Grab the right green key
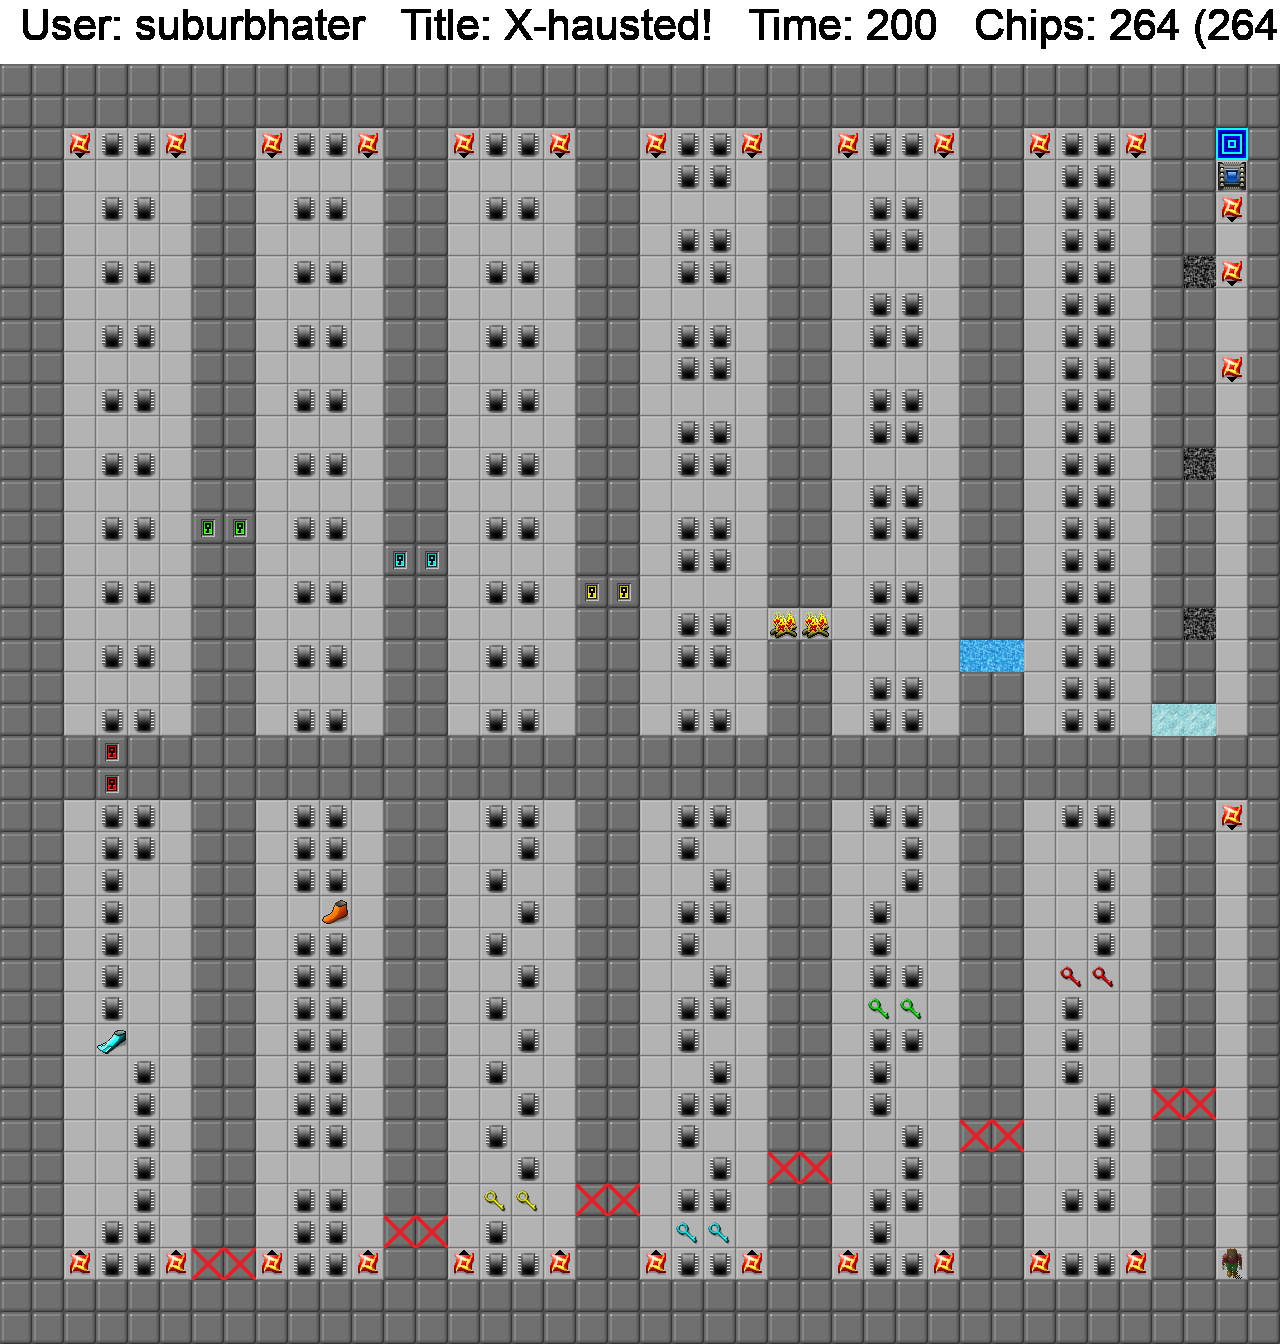Viewport: 1280px width, 1344px height. coord(911,1009)
